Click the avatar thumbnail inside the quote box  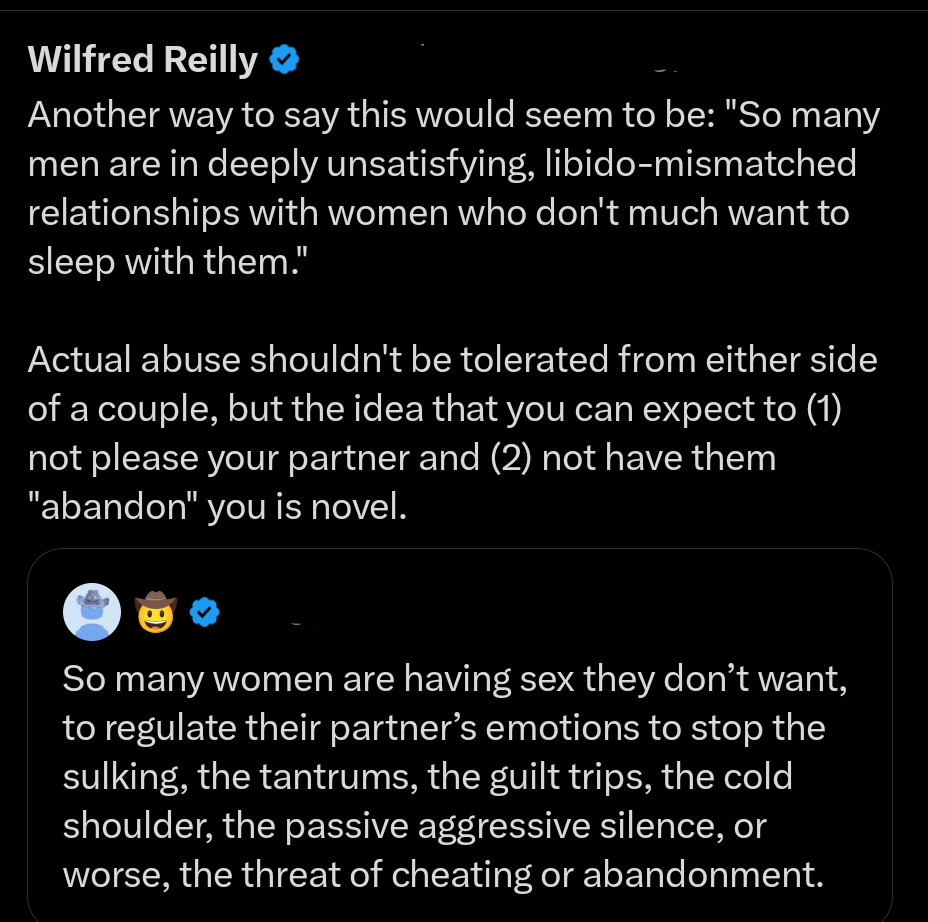click(91, 611)
